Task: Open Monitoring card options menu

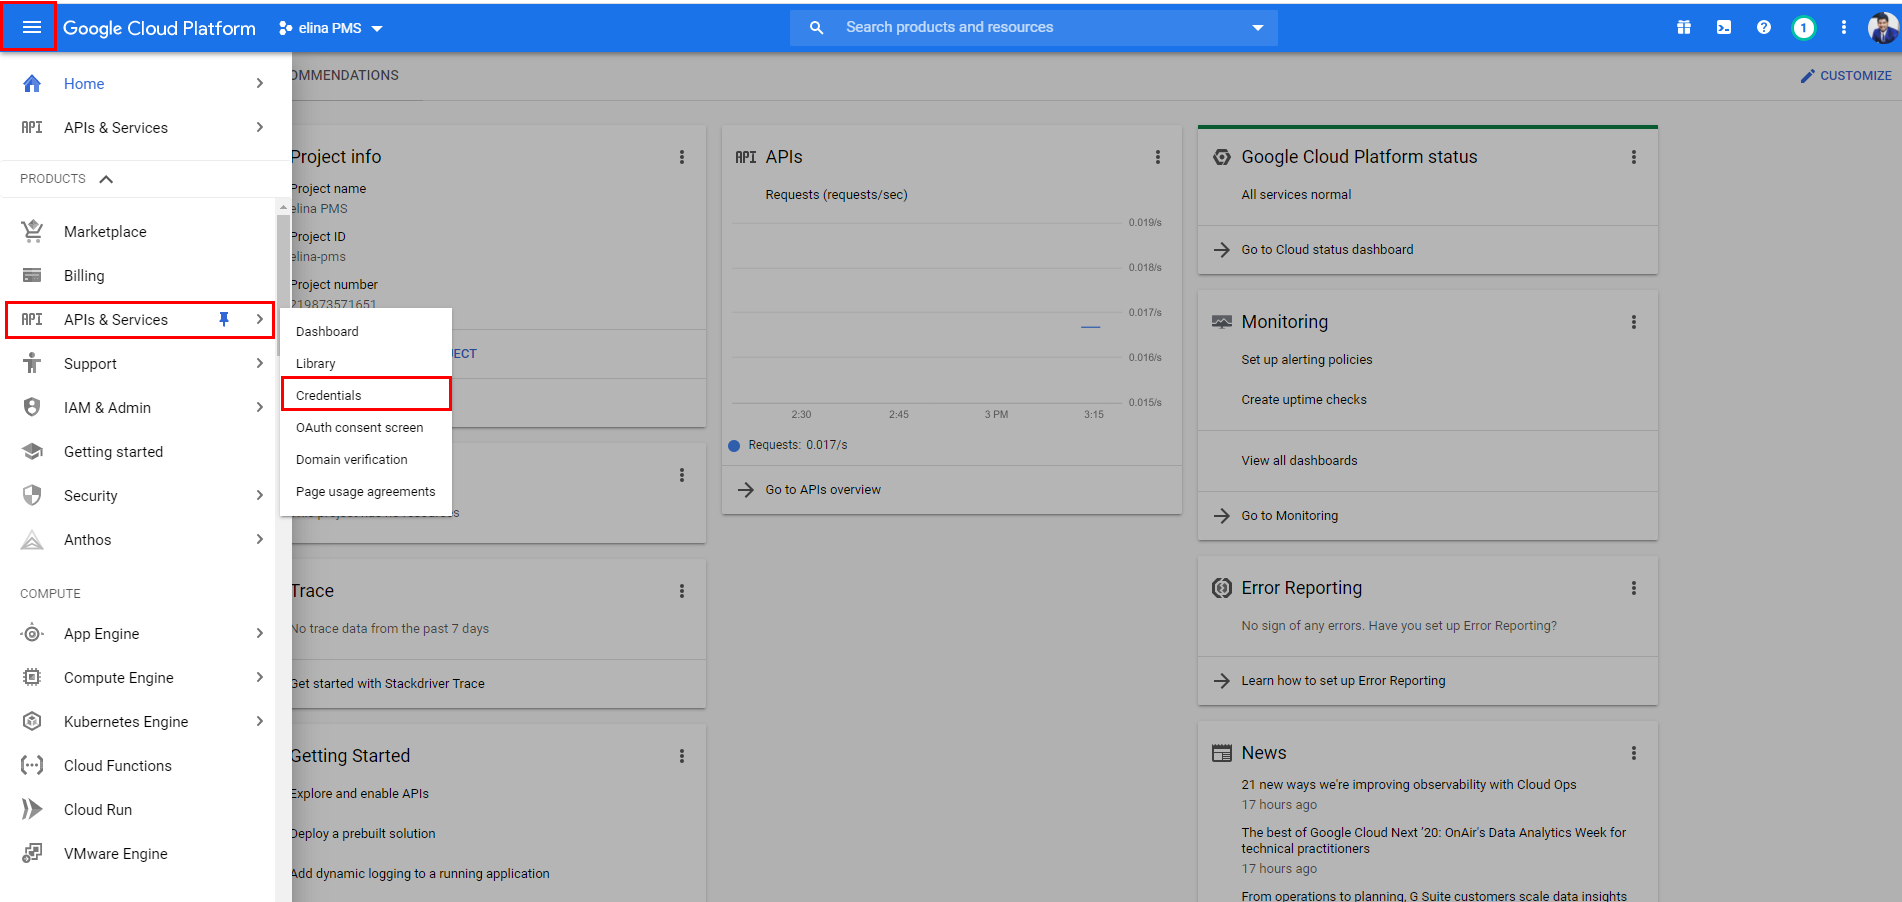Action: [x=1634, y=322]
